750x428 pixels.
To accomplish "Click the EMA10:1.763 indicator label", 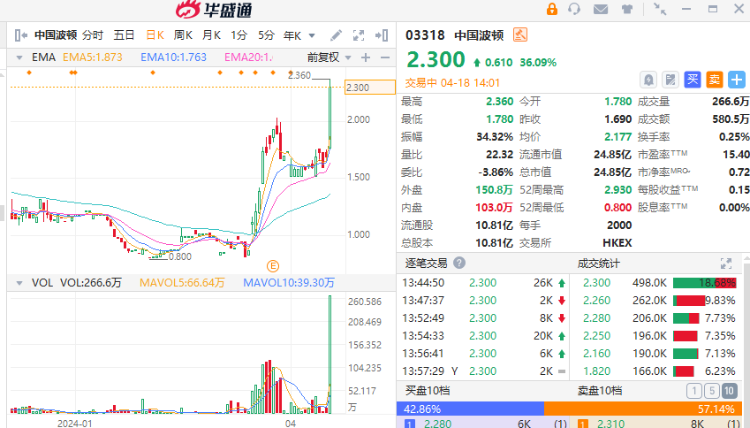I will (173, 57).
